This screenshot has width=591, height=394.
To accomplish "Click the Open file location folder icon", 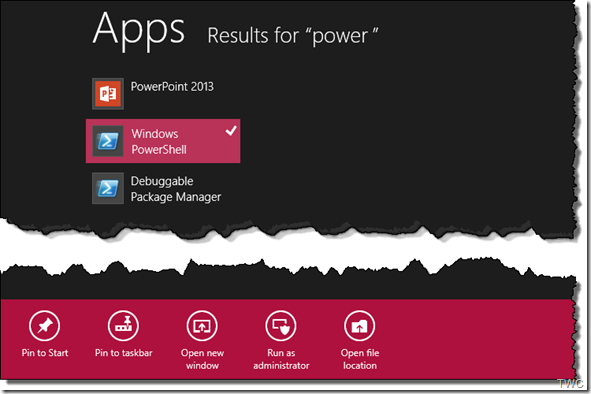I will 360,325.
